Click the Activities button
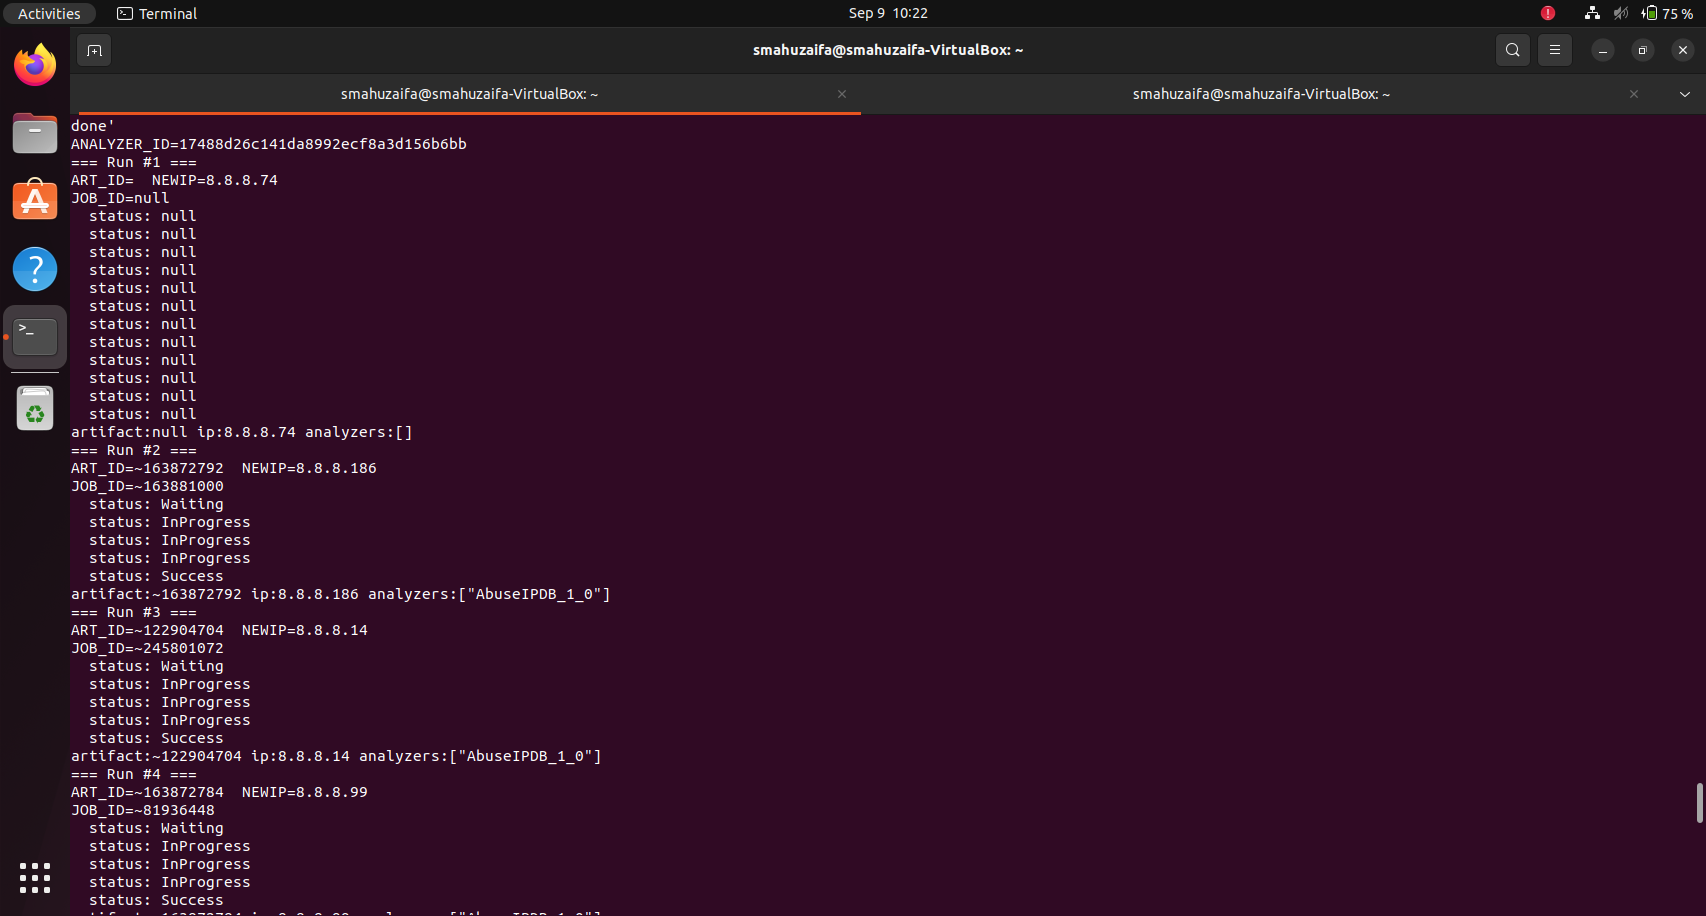The image size is (1706, 916). tap(49, 13)
